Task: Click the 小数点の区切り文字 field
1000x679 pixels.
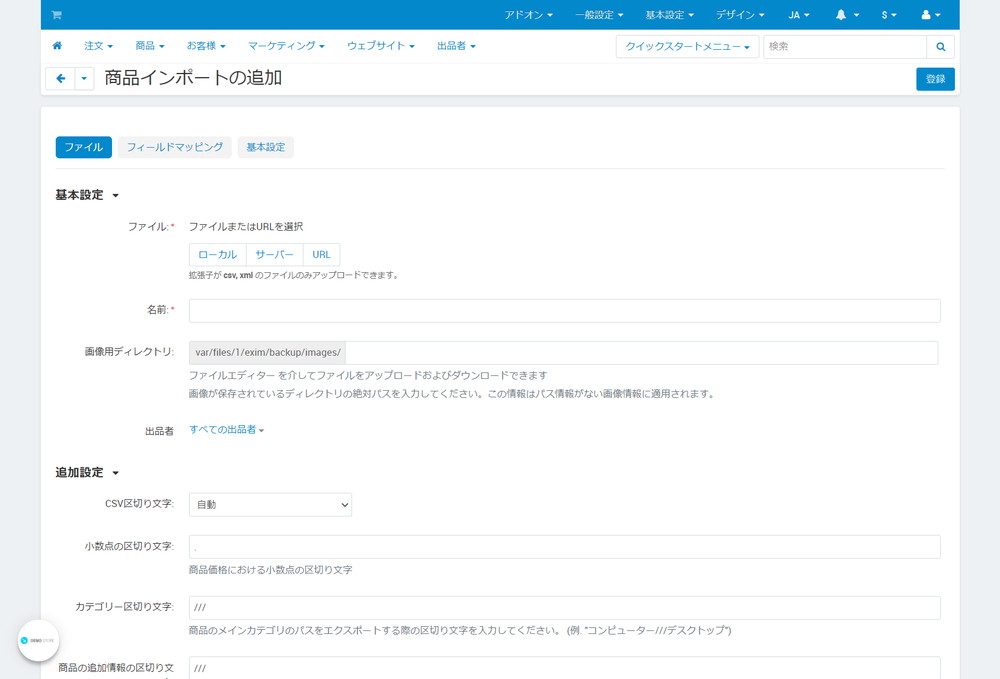Action: 564,547
